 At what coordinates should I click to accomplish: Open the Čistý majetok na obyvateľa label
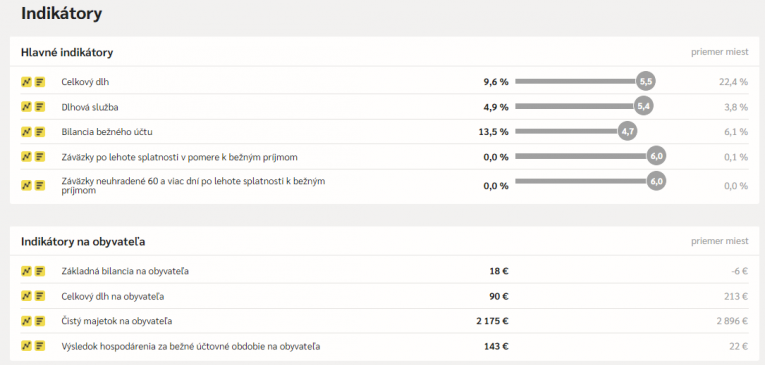pos(117,321)
